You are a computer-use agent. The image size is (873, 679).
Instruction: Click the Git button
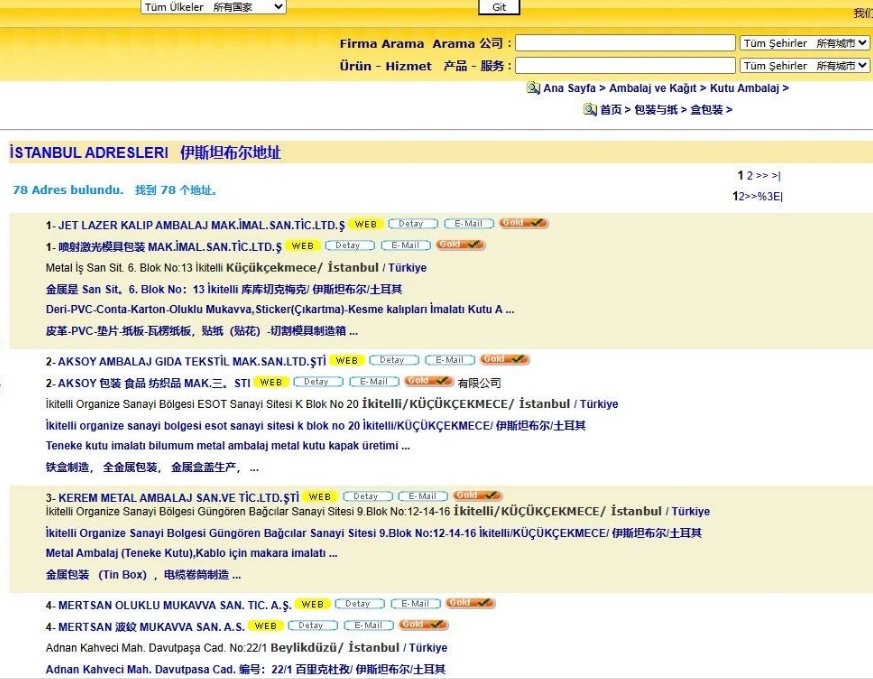point(499,7)
